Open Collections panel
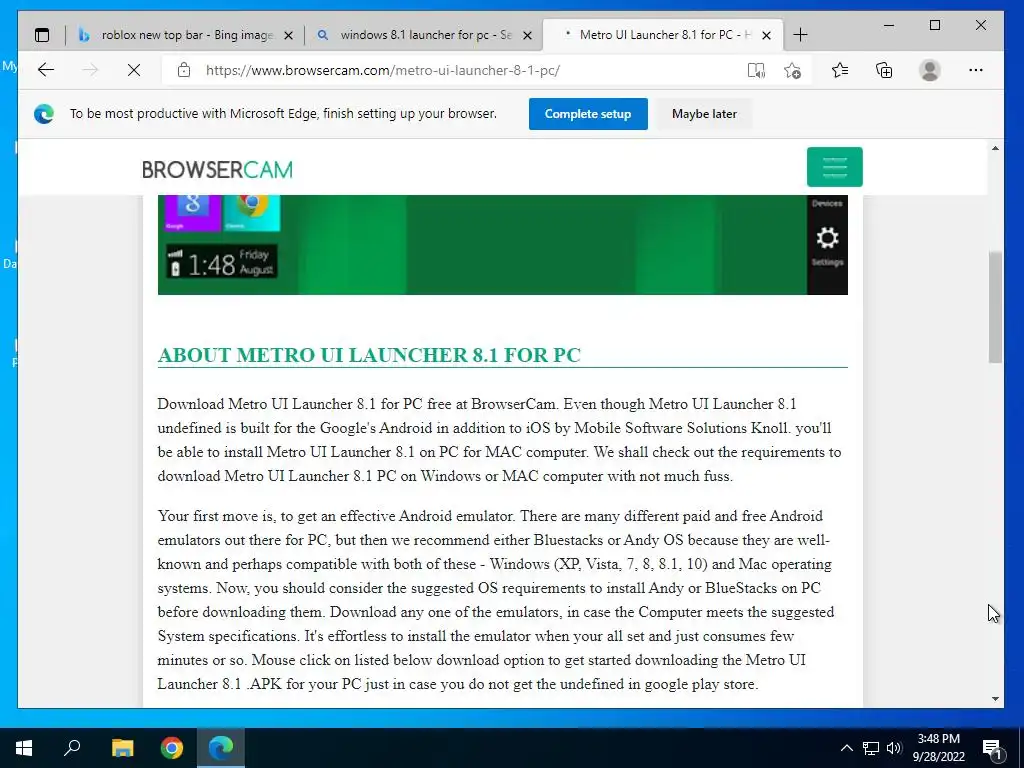 click(884, 70)
